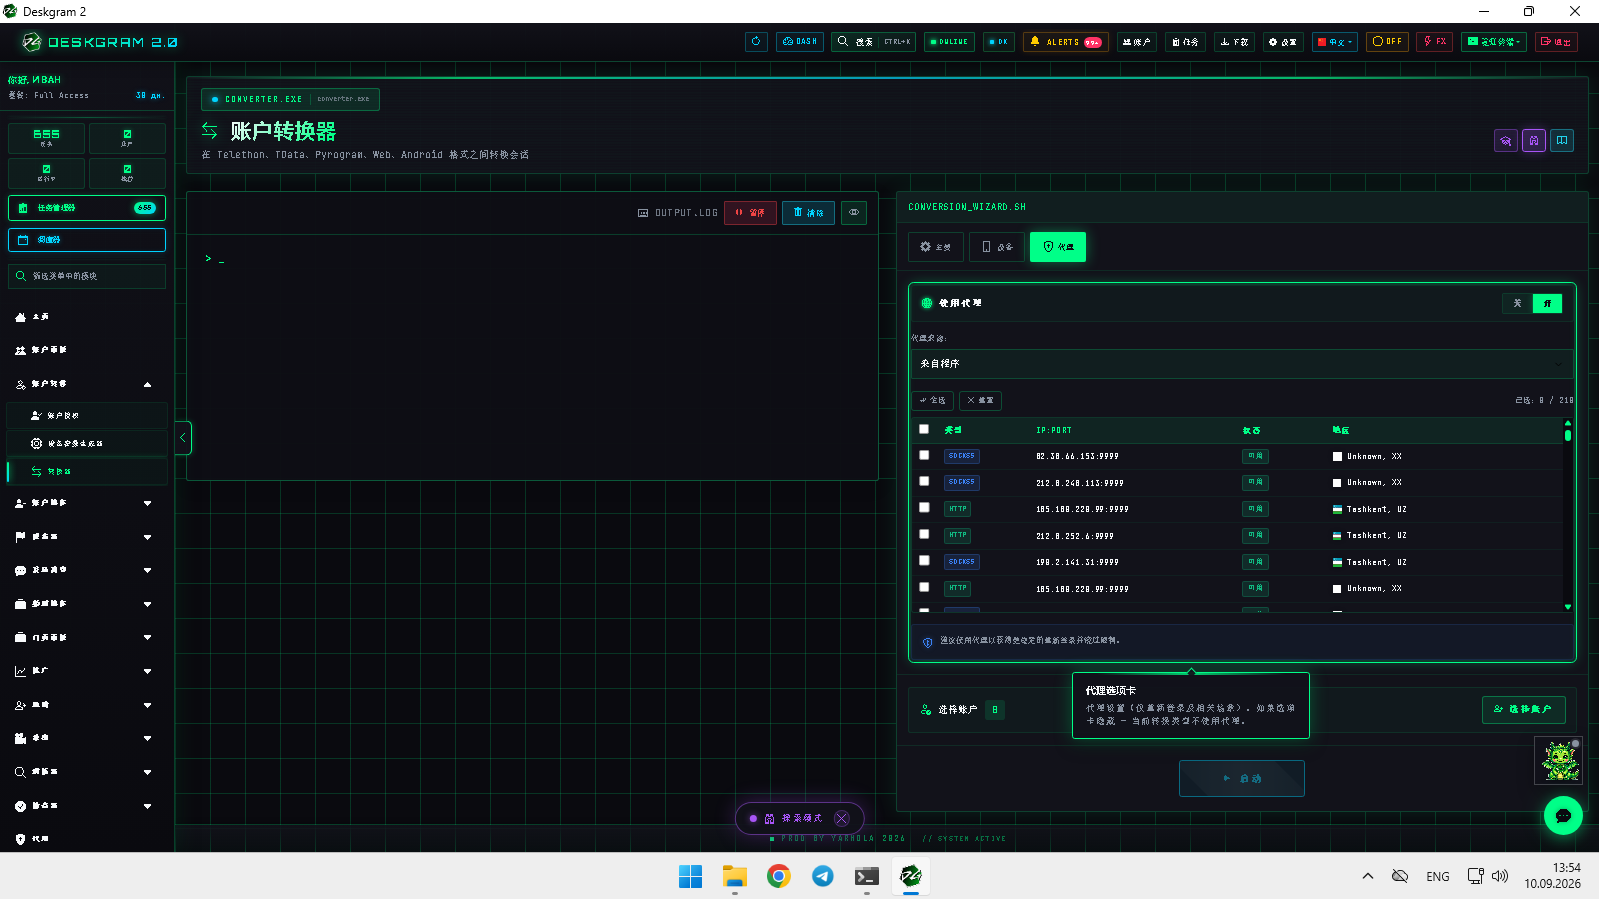1599x899 pixels.
Task: Click the 清除 clear log button
Action: coord(808,212)
